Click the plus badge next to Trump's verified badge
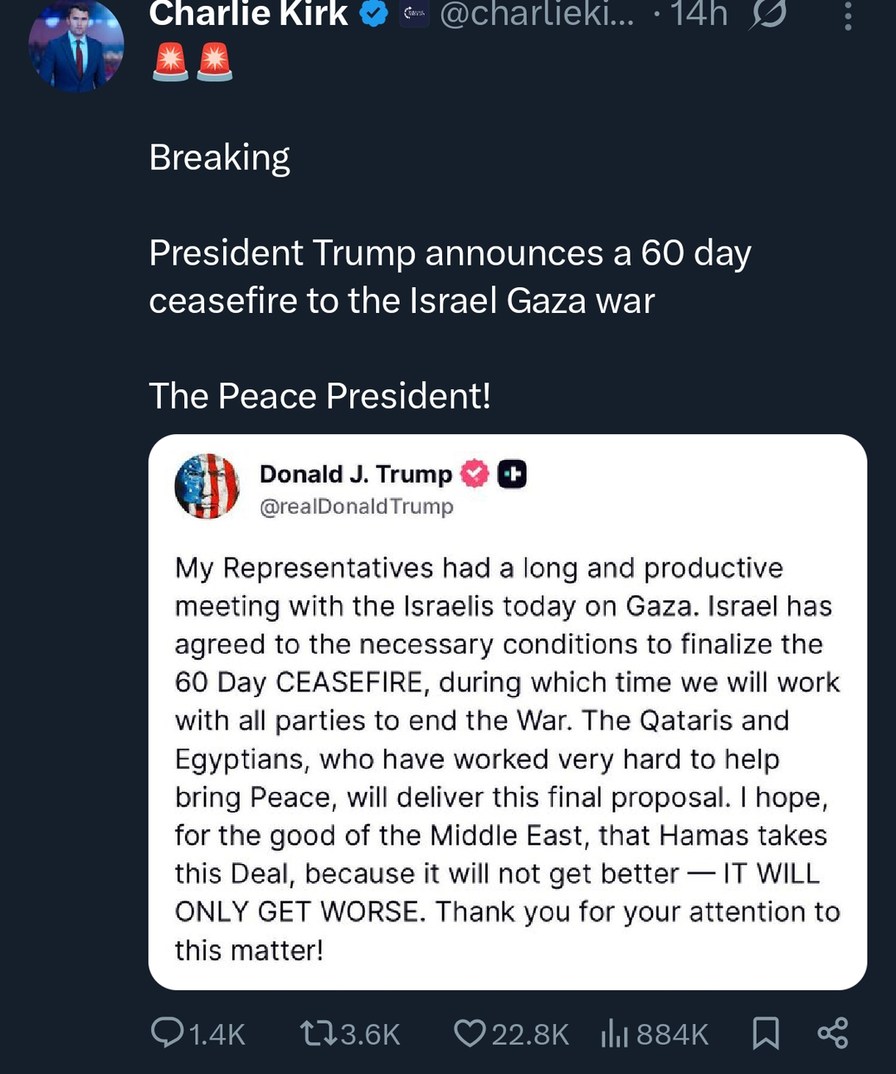This screenshot has width=896, height=1074. (x=512, y=474)
